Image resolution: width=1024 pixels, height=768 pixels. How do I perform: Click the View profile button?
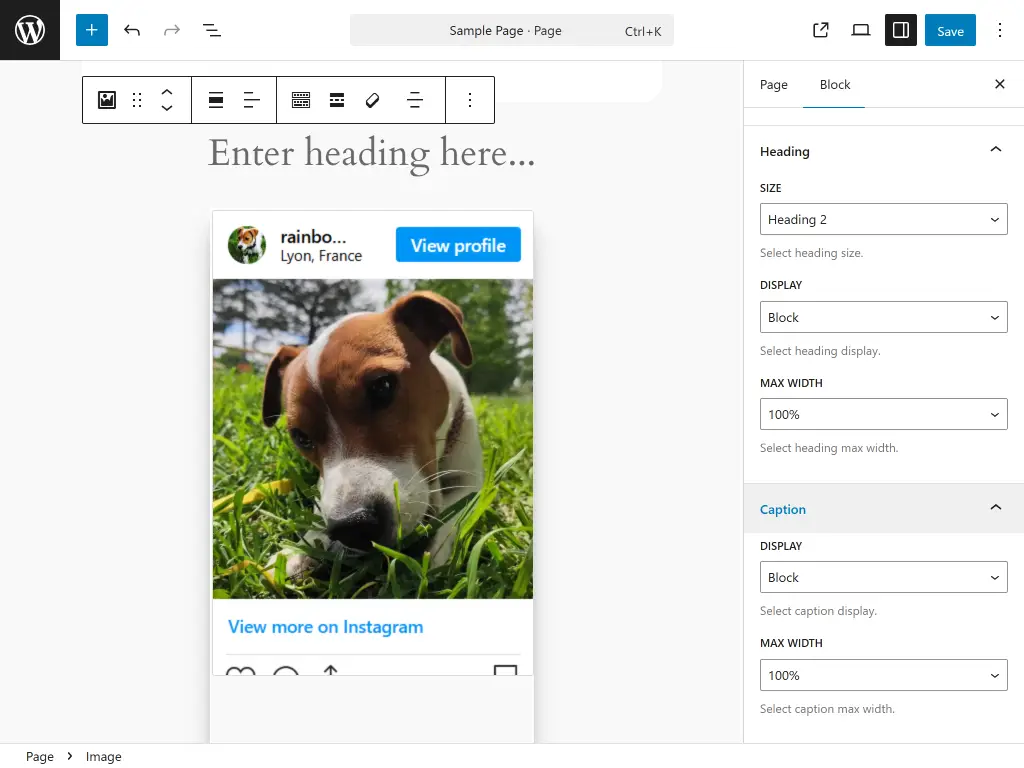pyautogui.click(x=458, y=245)
